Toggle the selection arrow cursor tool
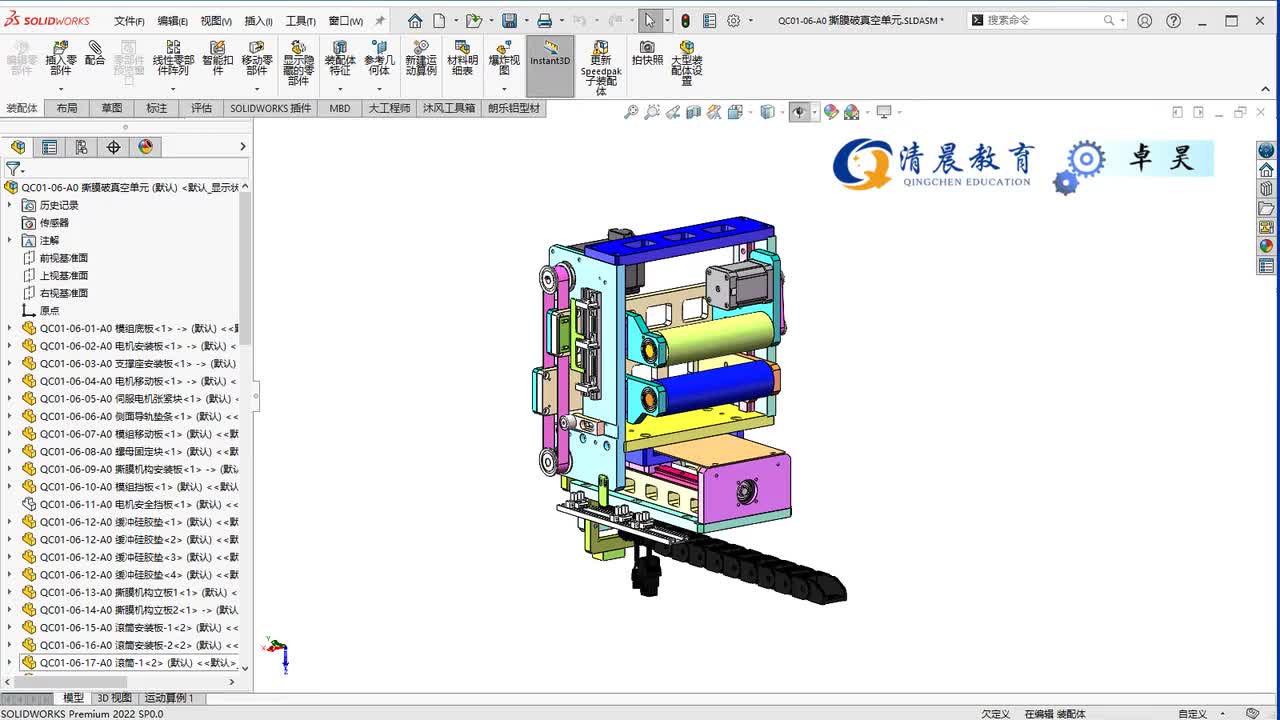The image size is (1280, 720). pyautogui.click(x=650, y=20)
